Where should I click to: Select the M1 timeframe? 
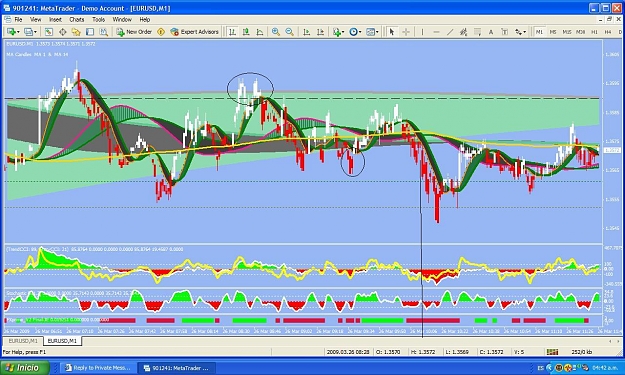[539, 32]
